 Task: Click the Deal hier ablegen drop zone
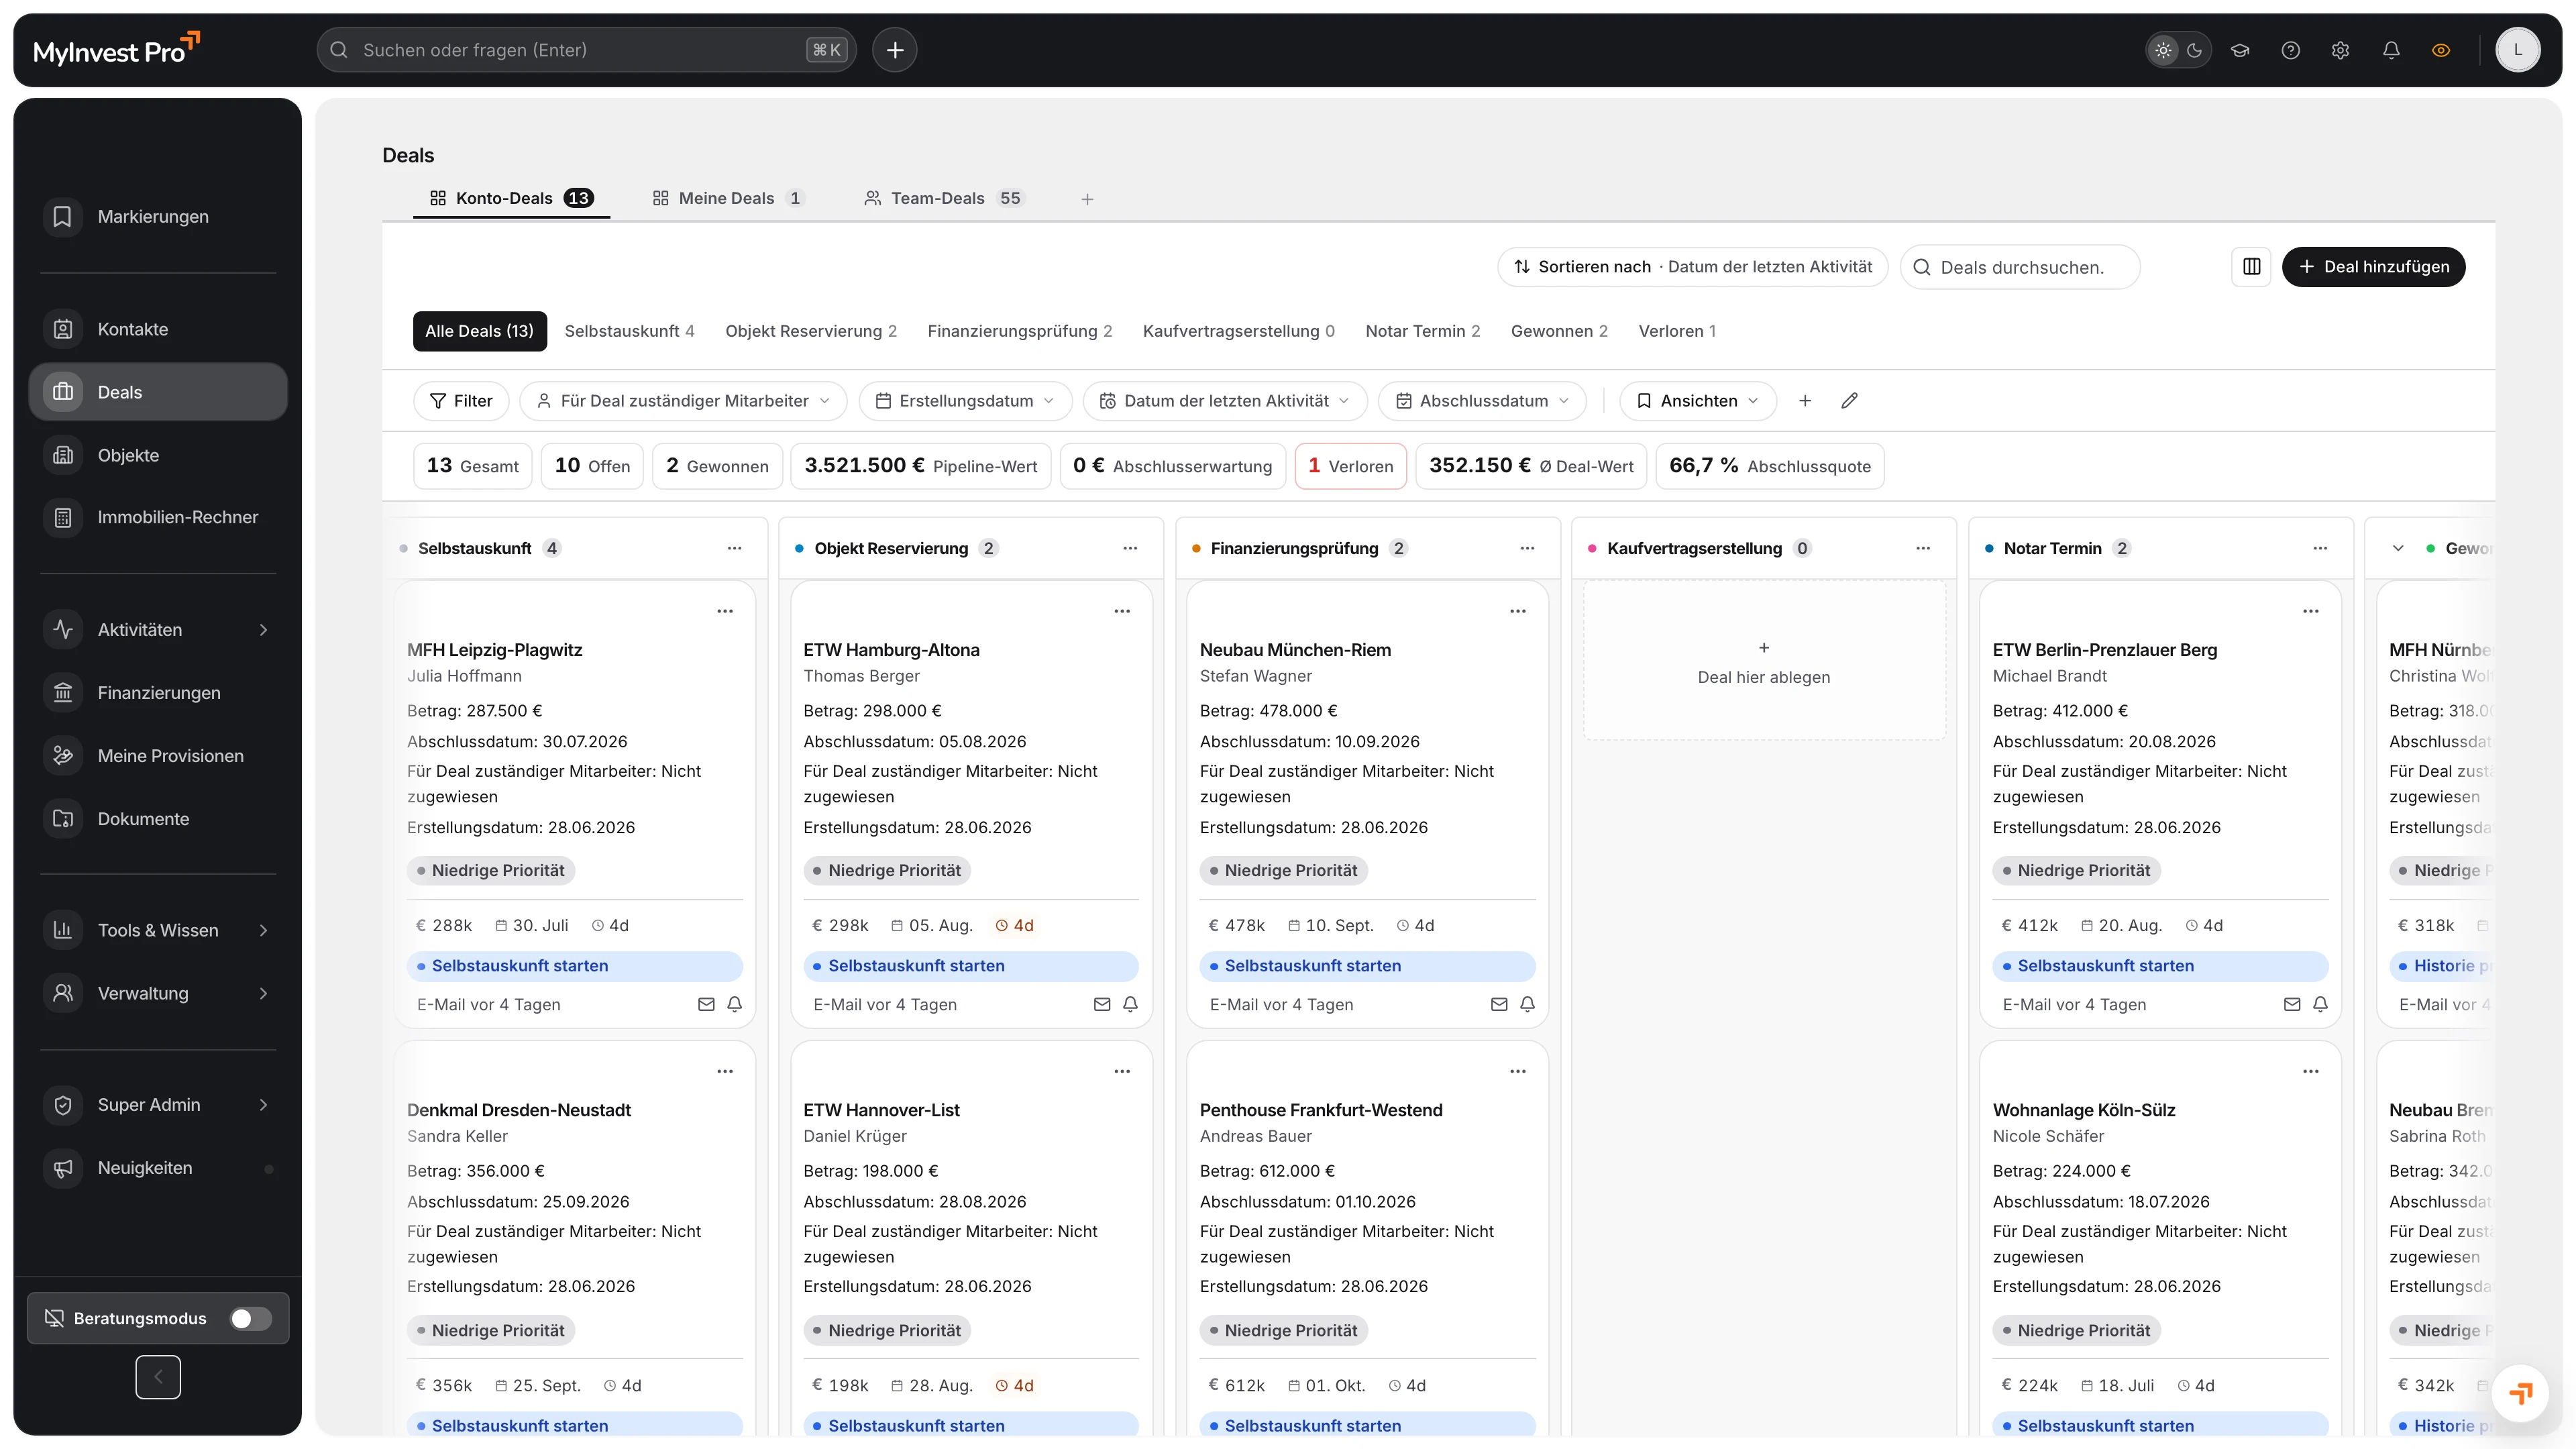pyautogui.click(x=1764, y=661)
